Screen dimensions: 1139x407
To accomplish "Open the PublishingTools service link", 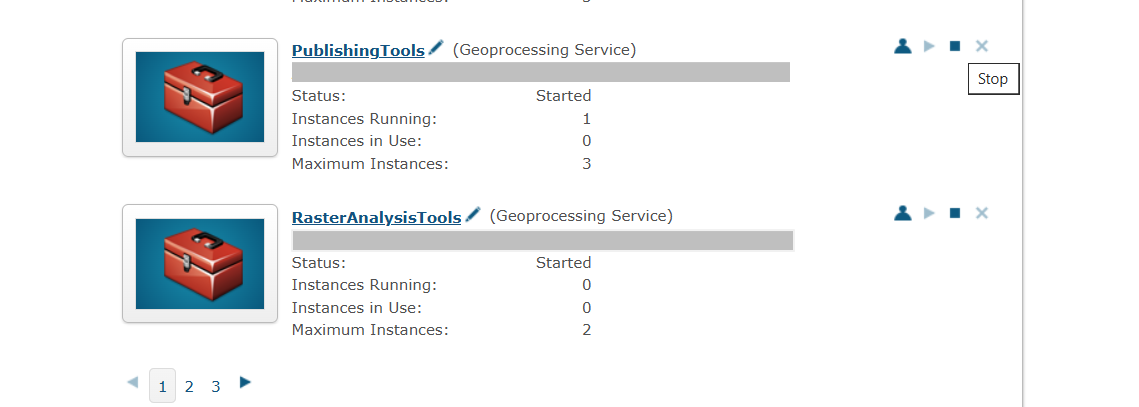I will [x=358, y=51].
